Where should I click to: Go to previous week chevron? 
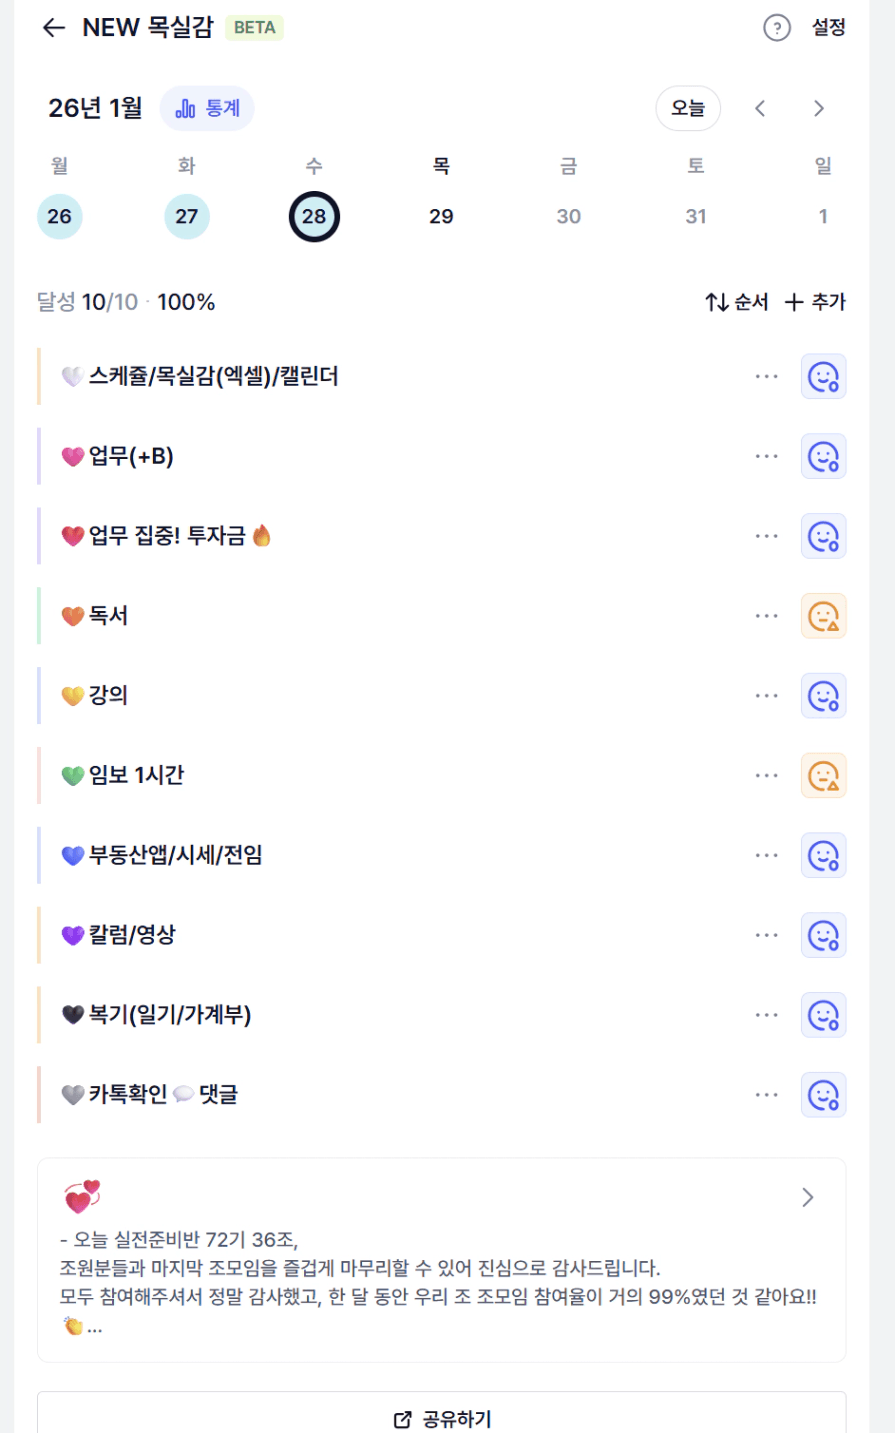(760, 108)
